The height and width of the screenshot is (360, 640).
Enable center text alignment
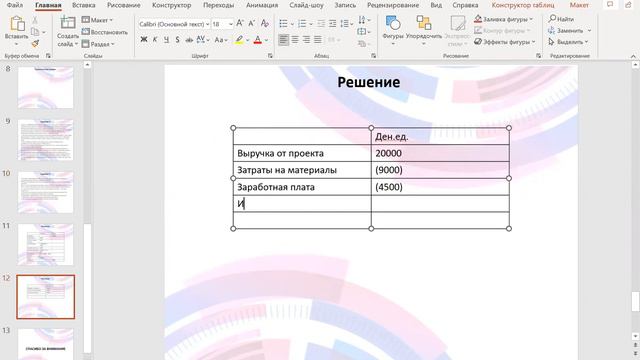click(295, 40)
